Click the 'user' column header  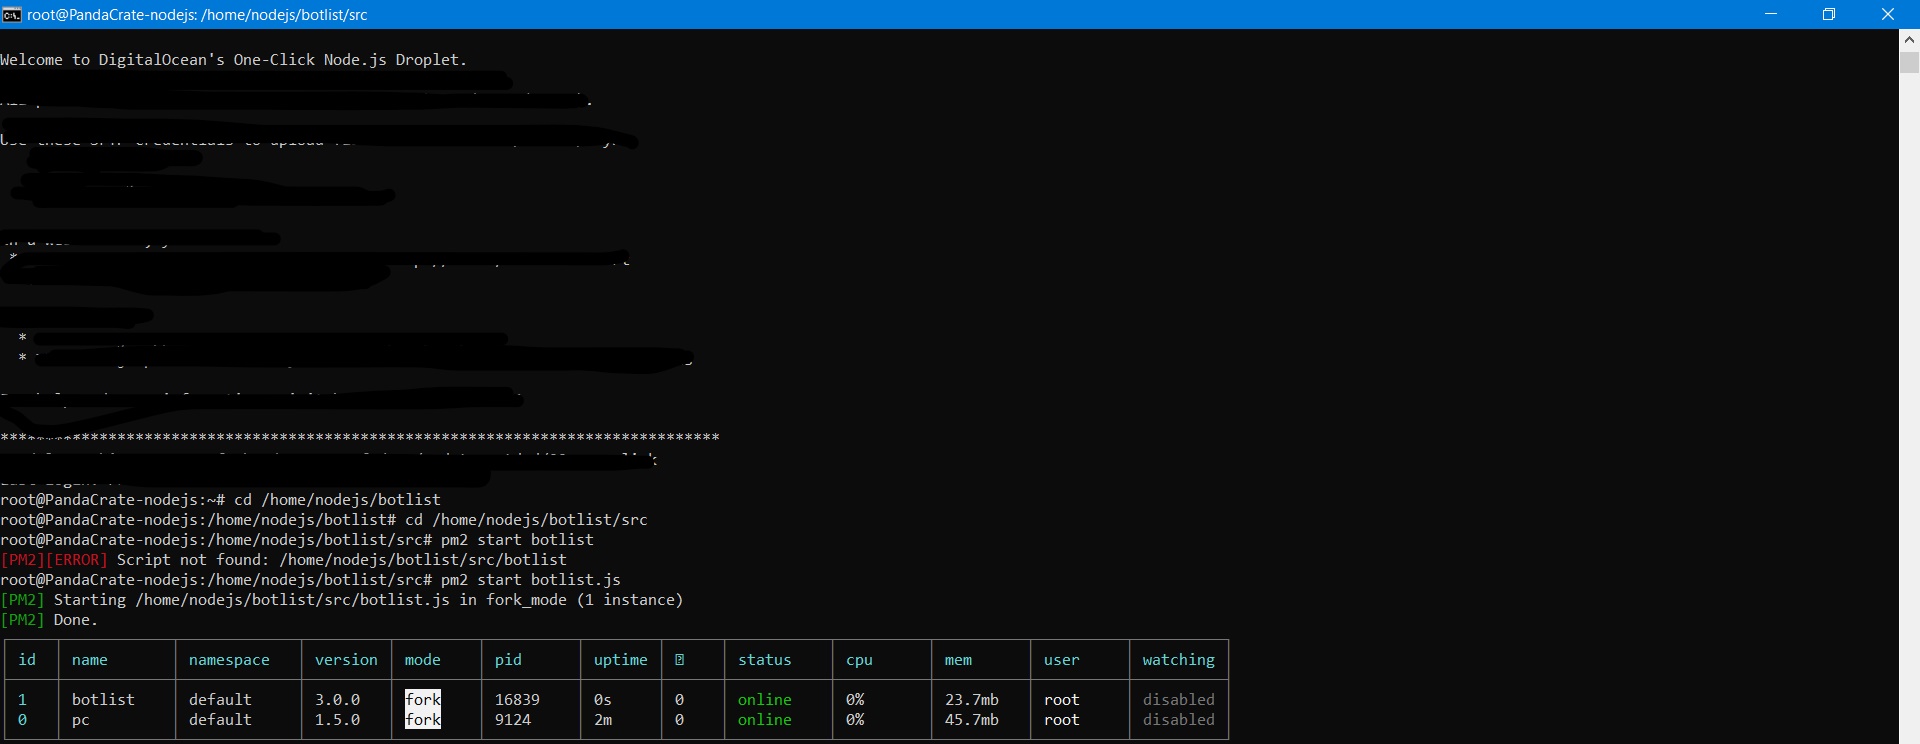pos(1062,660)
